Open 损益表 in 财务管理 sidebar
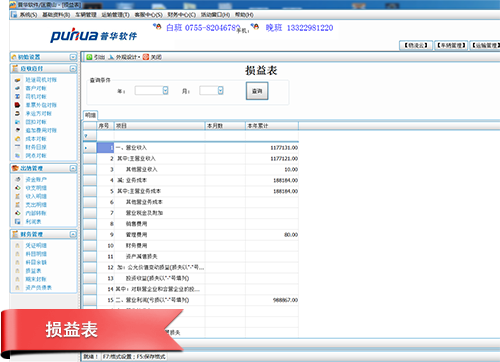This screenshot has width=500, height=362. pyautogui.click(x=33, y=271)
